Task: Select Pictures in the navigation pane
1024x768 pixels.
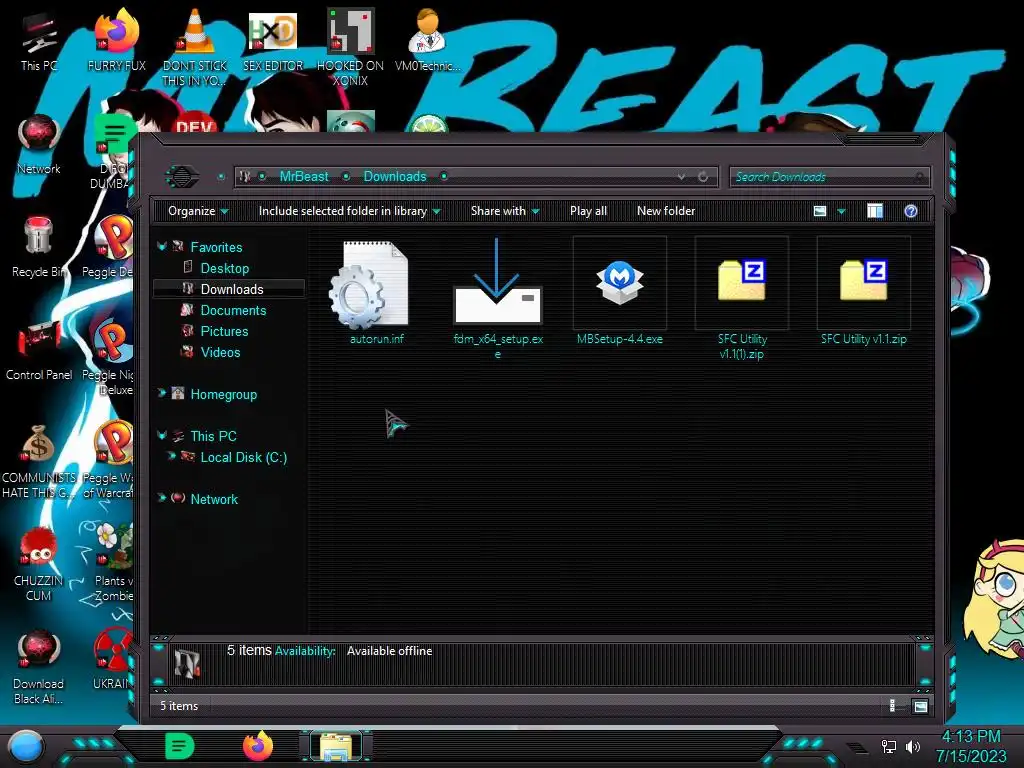Action: (x=224, y=331)
